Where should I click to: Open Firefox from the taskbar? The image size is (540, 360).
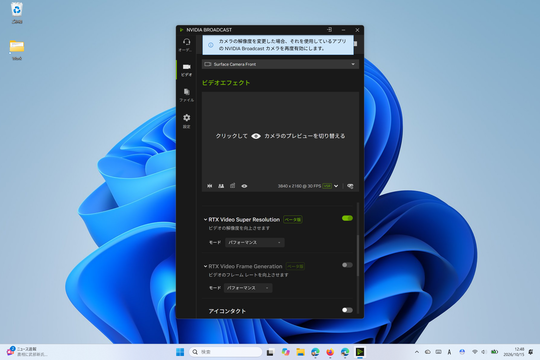click(x=330, y=352)
